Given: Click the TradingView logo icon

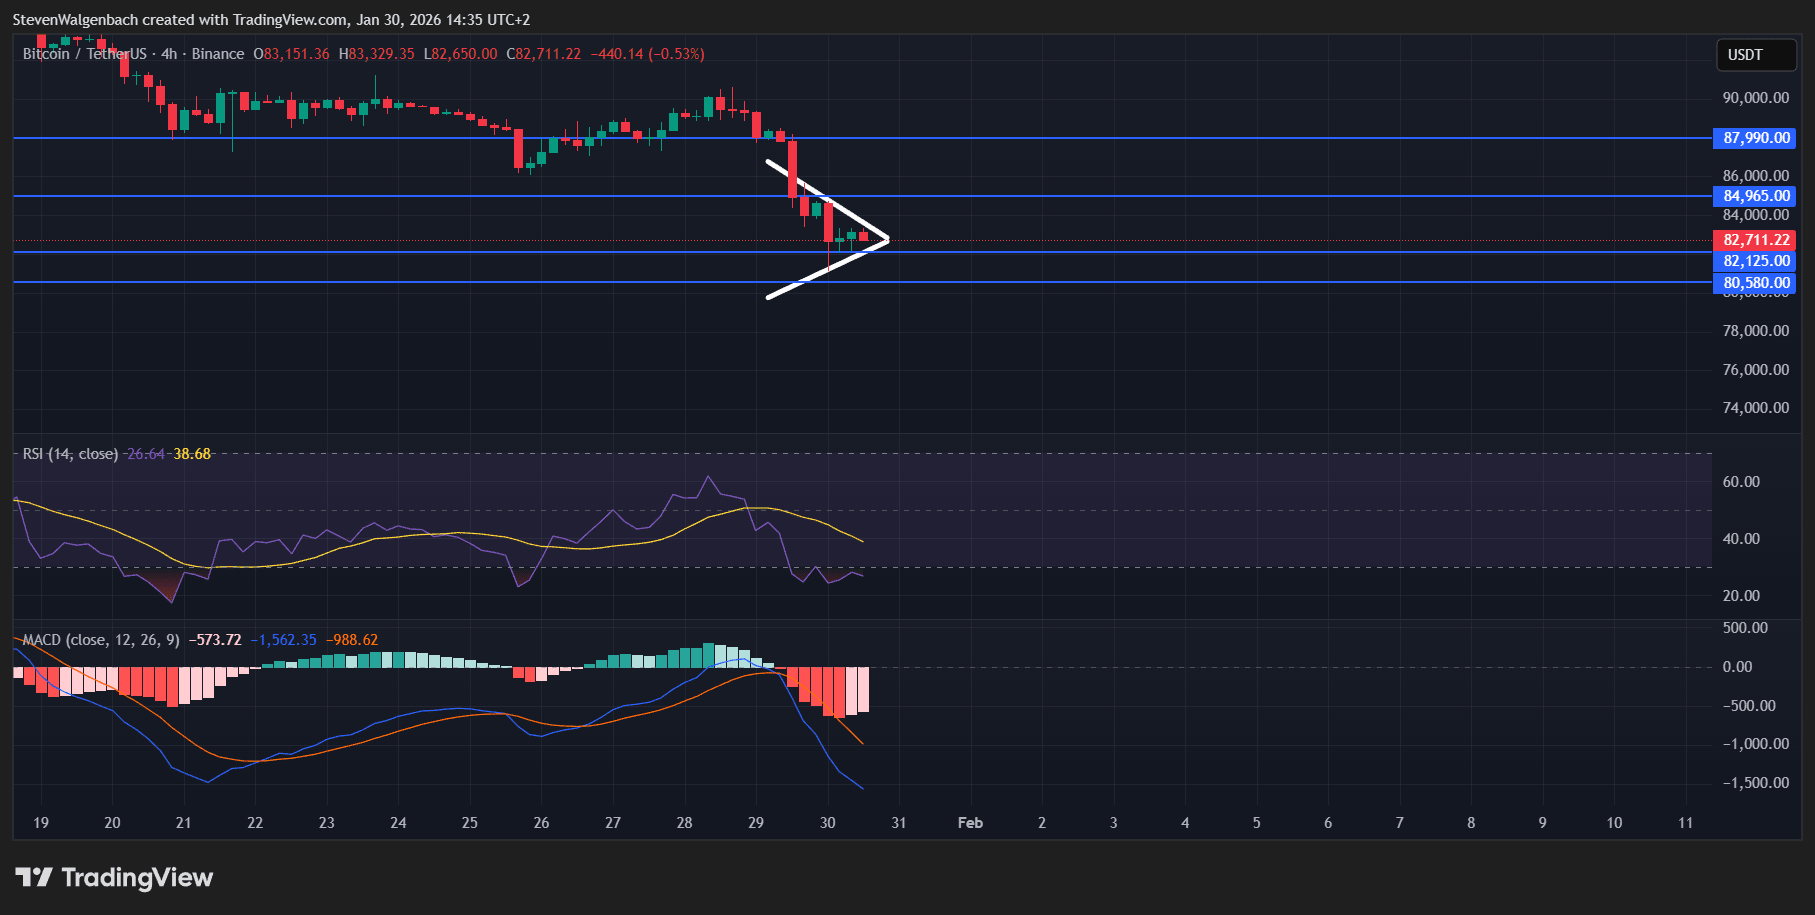Looking at the screenshot, I should coord(34,878).
